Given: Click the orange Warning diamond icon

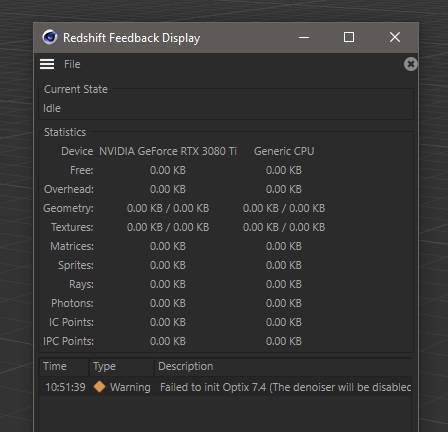Looking at the screenshot, I should pos(99,387).
